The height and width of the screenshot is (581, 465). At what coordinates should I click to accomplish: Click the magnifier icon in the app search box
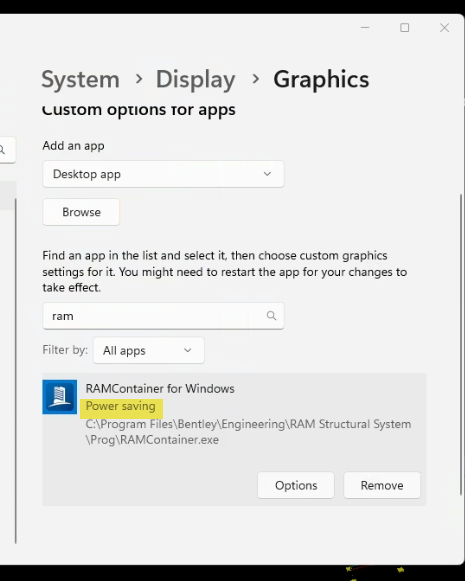tap(271, 316)
